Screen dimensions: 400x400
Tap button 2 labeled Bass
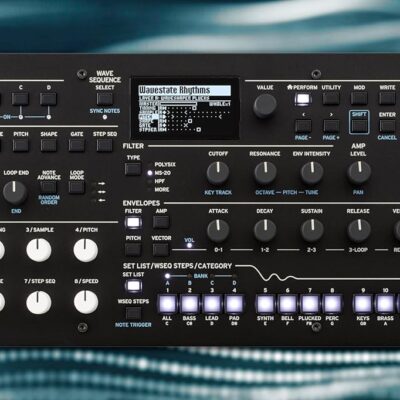pos(190,304)
